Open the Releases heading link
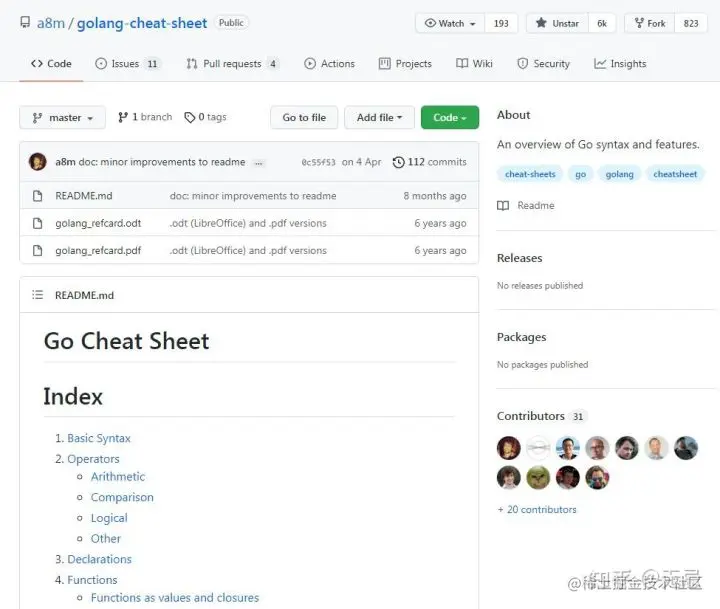This screenshot has height=609, width=720. tap(519, 258)
